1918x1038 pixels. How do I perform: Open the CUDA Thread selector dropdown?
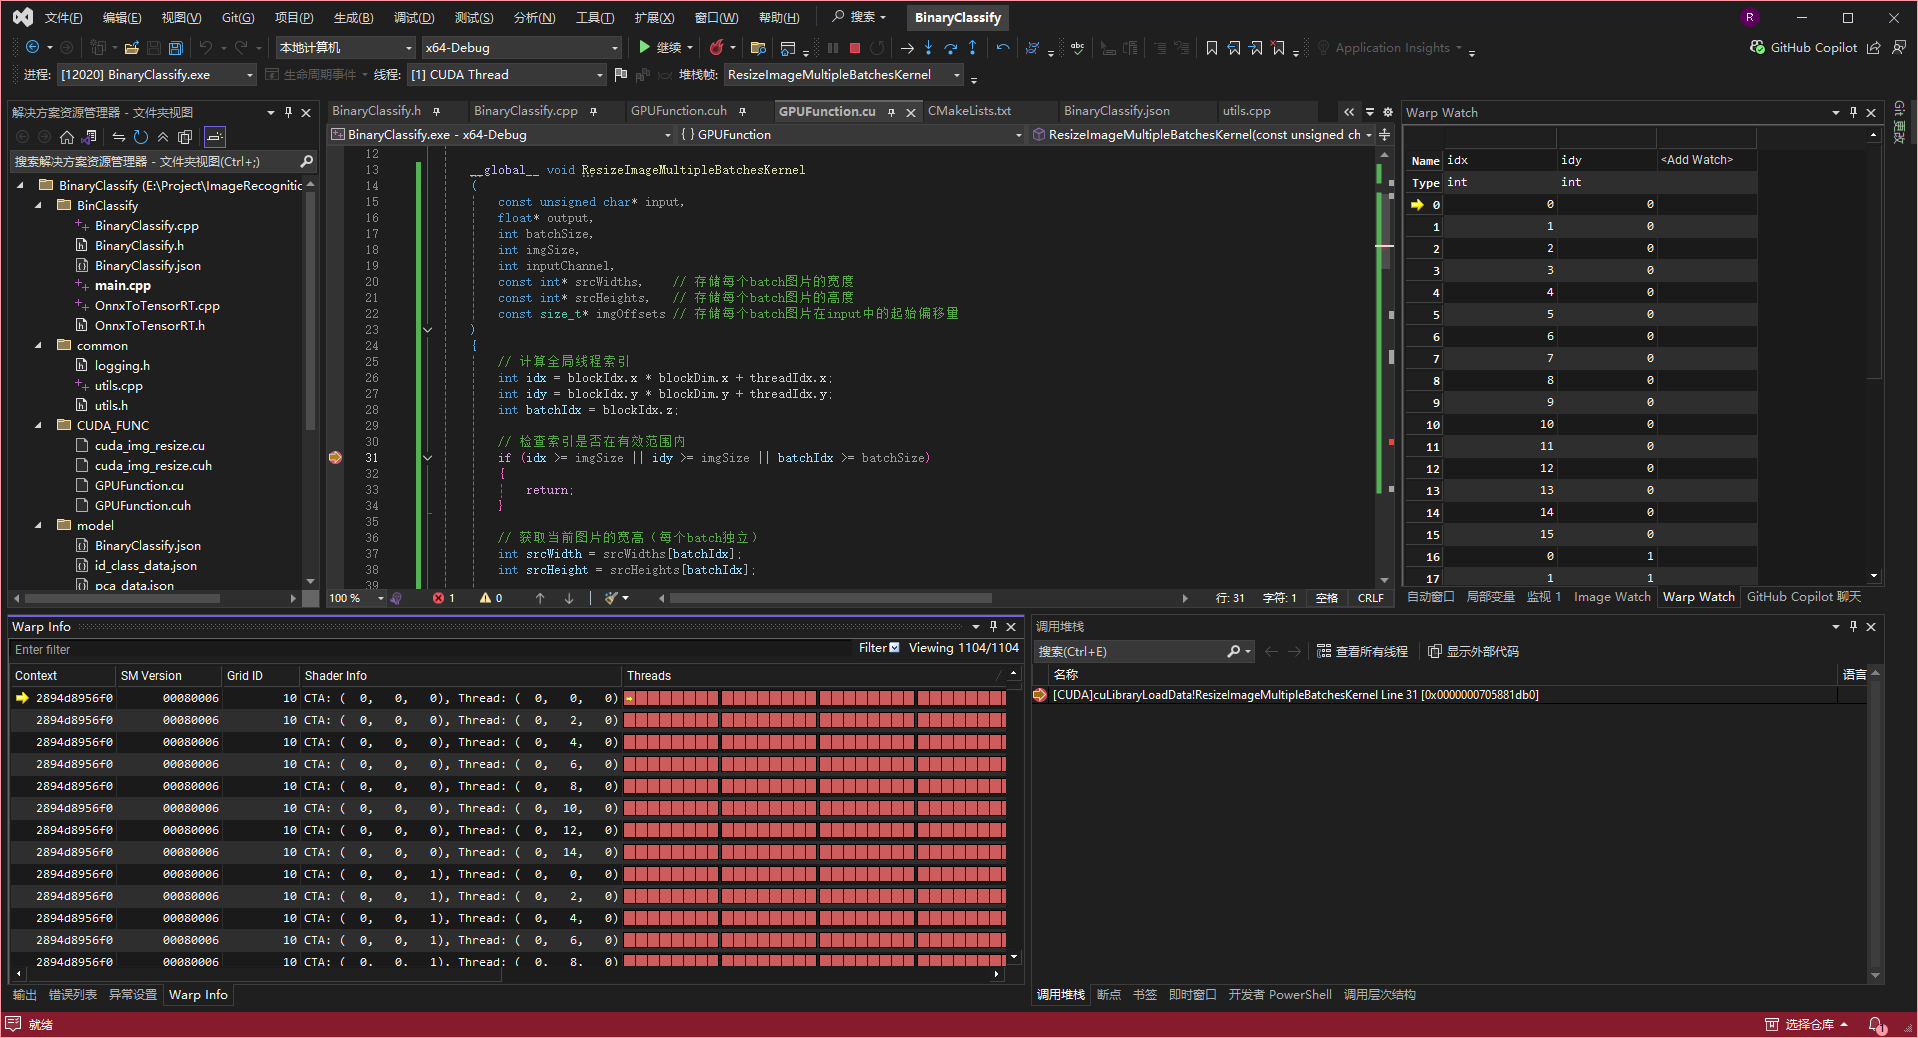coord(507,75)
